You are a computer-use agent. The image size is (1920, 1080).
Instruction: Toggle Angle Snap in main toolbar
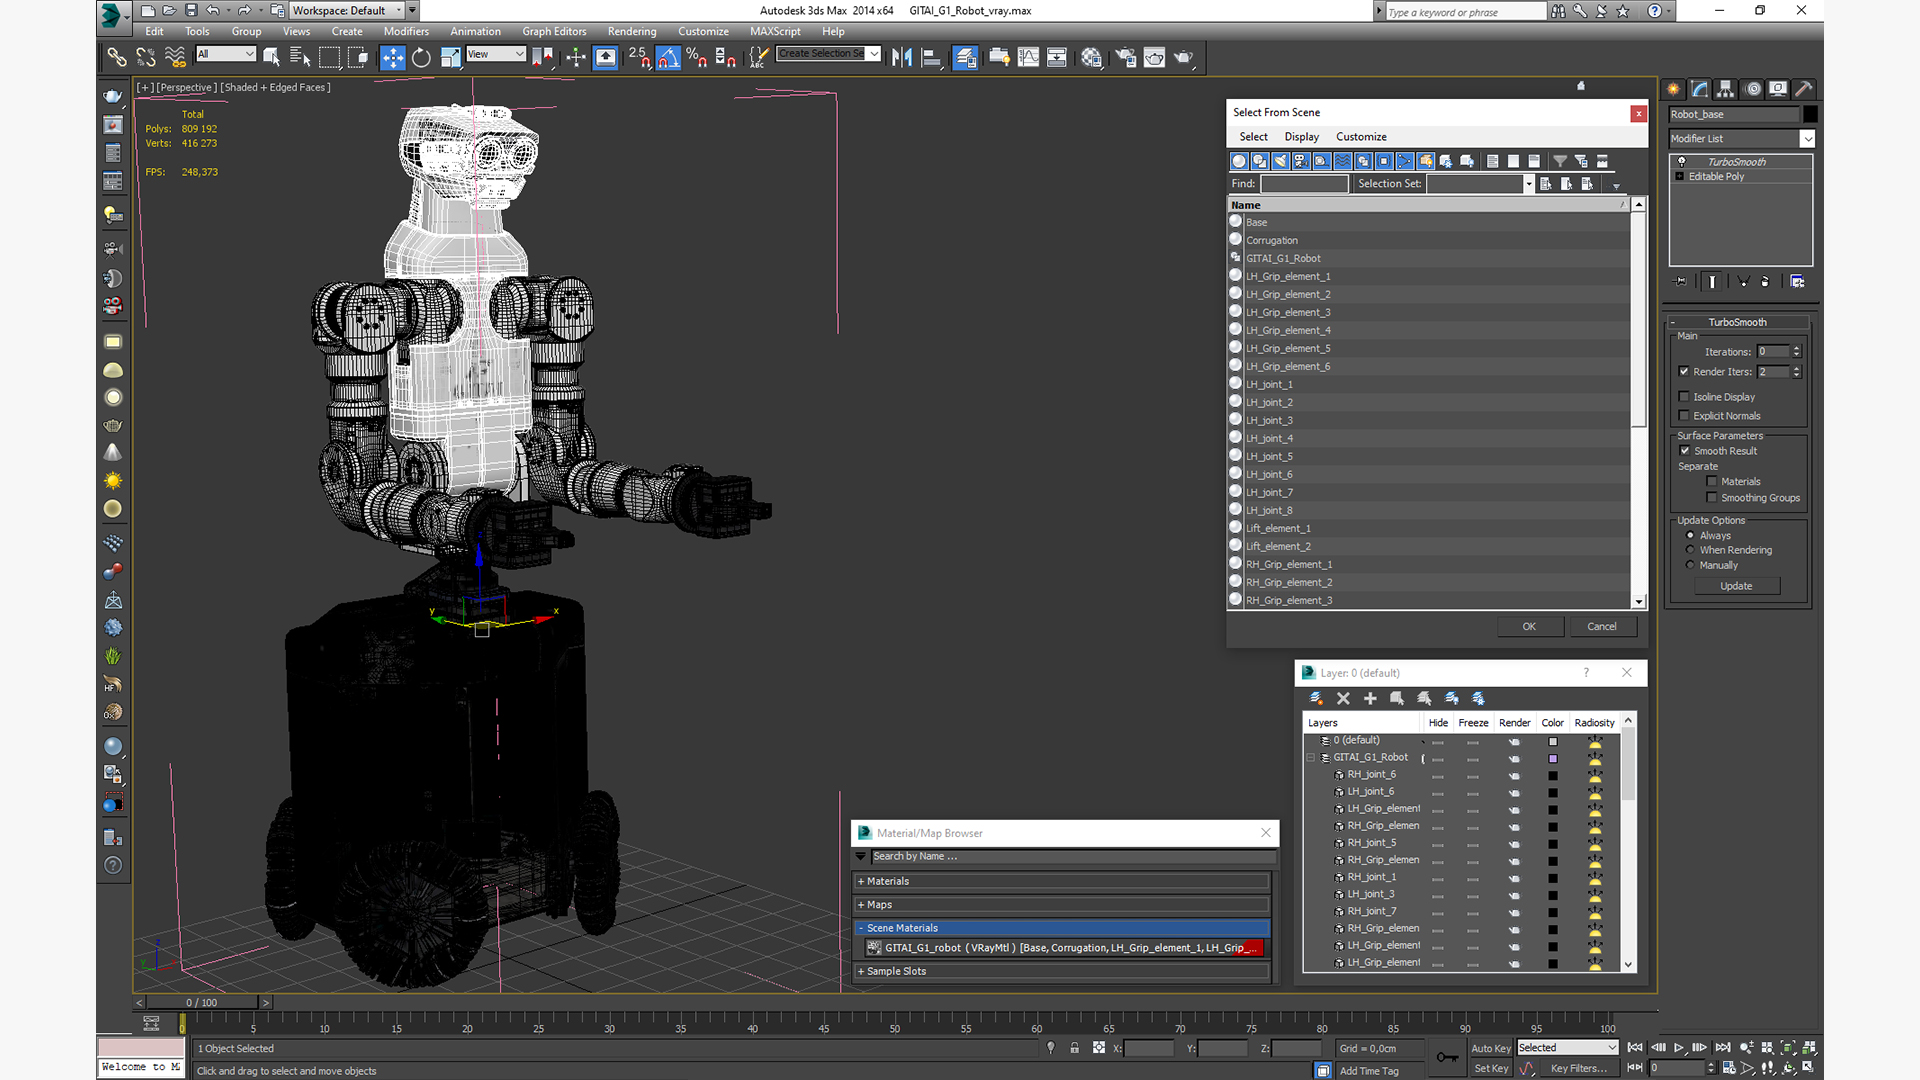pos(668,57)
